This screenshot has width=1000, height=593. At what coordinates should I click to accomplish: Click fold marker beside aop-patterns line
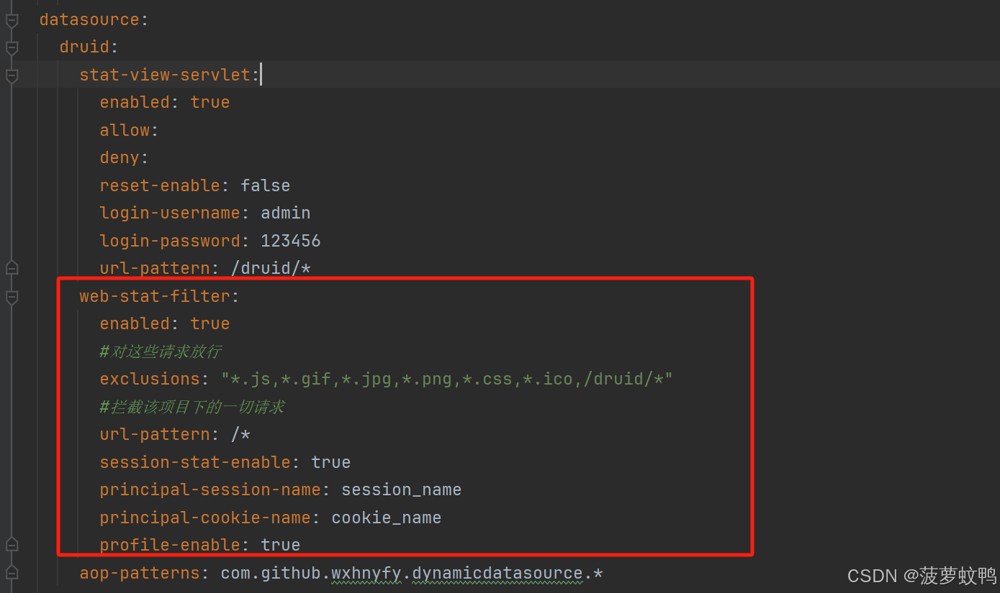click(11, 573)
